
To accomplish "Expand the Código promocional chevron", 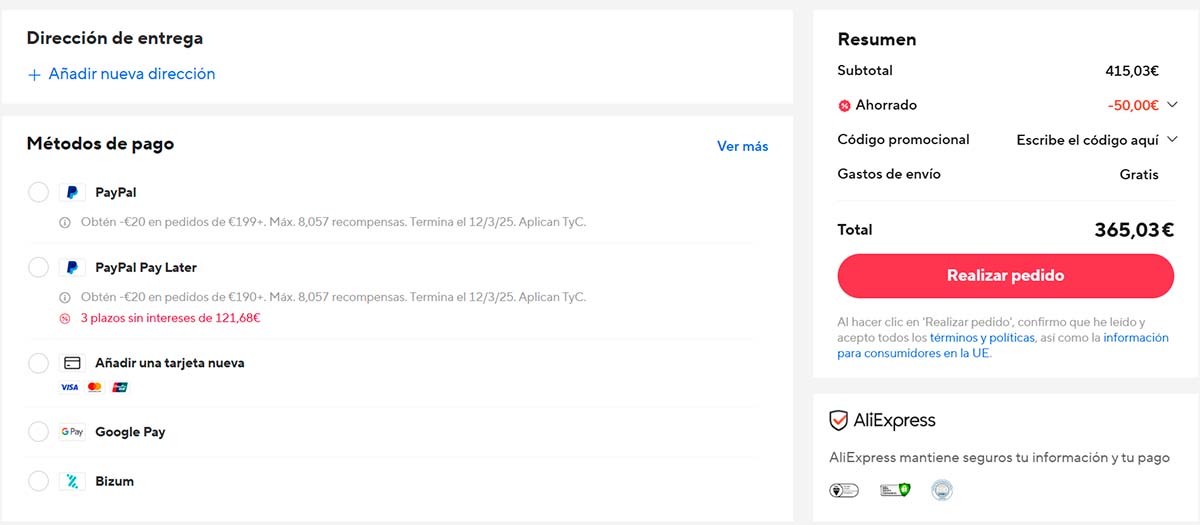I will 1172,140.
